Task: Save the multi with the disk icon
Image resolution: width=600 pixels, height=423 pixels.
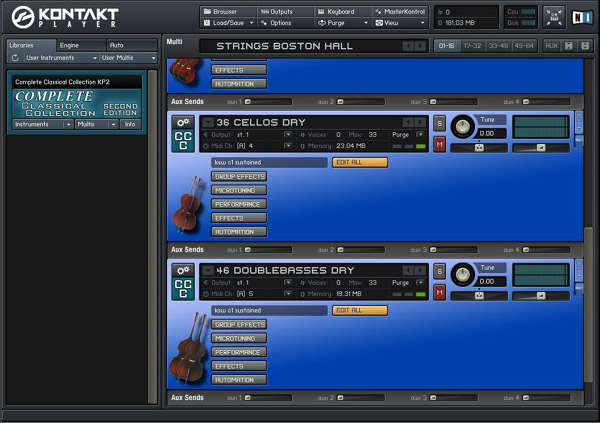Action: pos(569,46)
